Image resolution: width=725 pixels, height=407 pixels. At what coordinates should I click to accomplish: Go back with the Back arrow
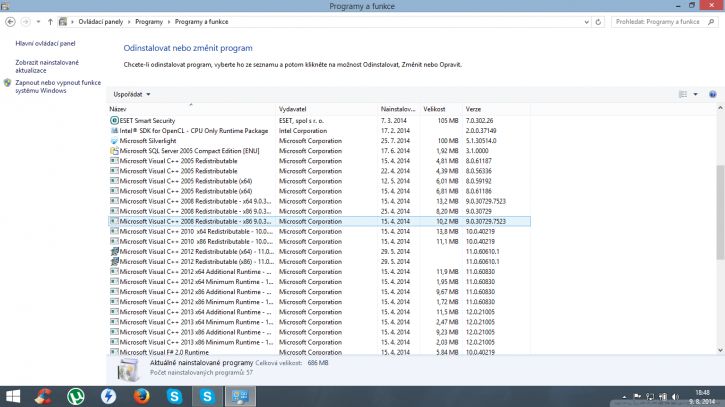(x=10, y=22)
